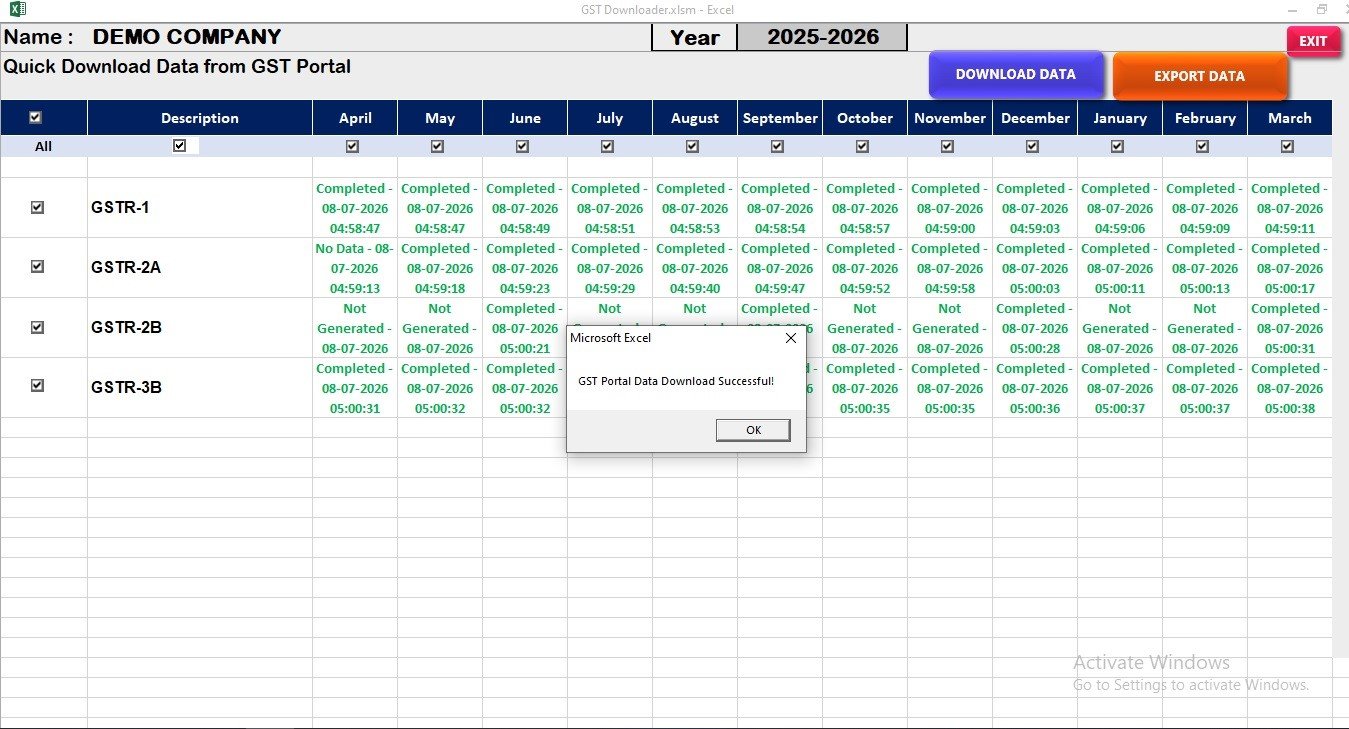Click the EXPORT DATA button
Image resolution: width=1349 pixels, height=729 pixels.
(1199, 76)
